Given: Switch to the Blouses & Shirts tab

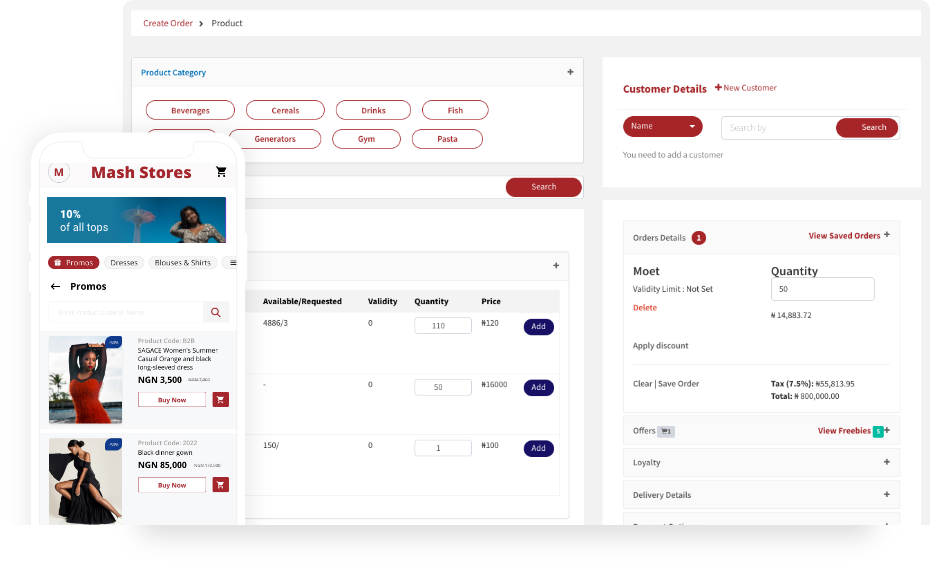Looking at the screenshot, I should 183,263.
